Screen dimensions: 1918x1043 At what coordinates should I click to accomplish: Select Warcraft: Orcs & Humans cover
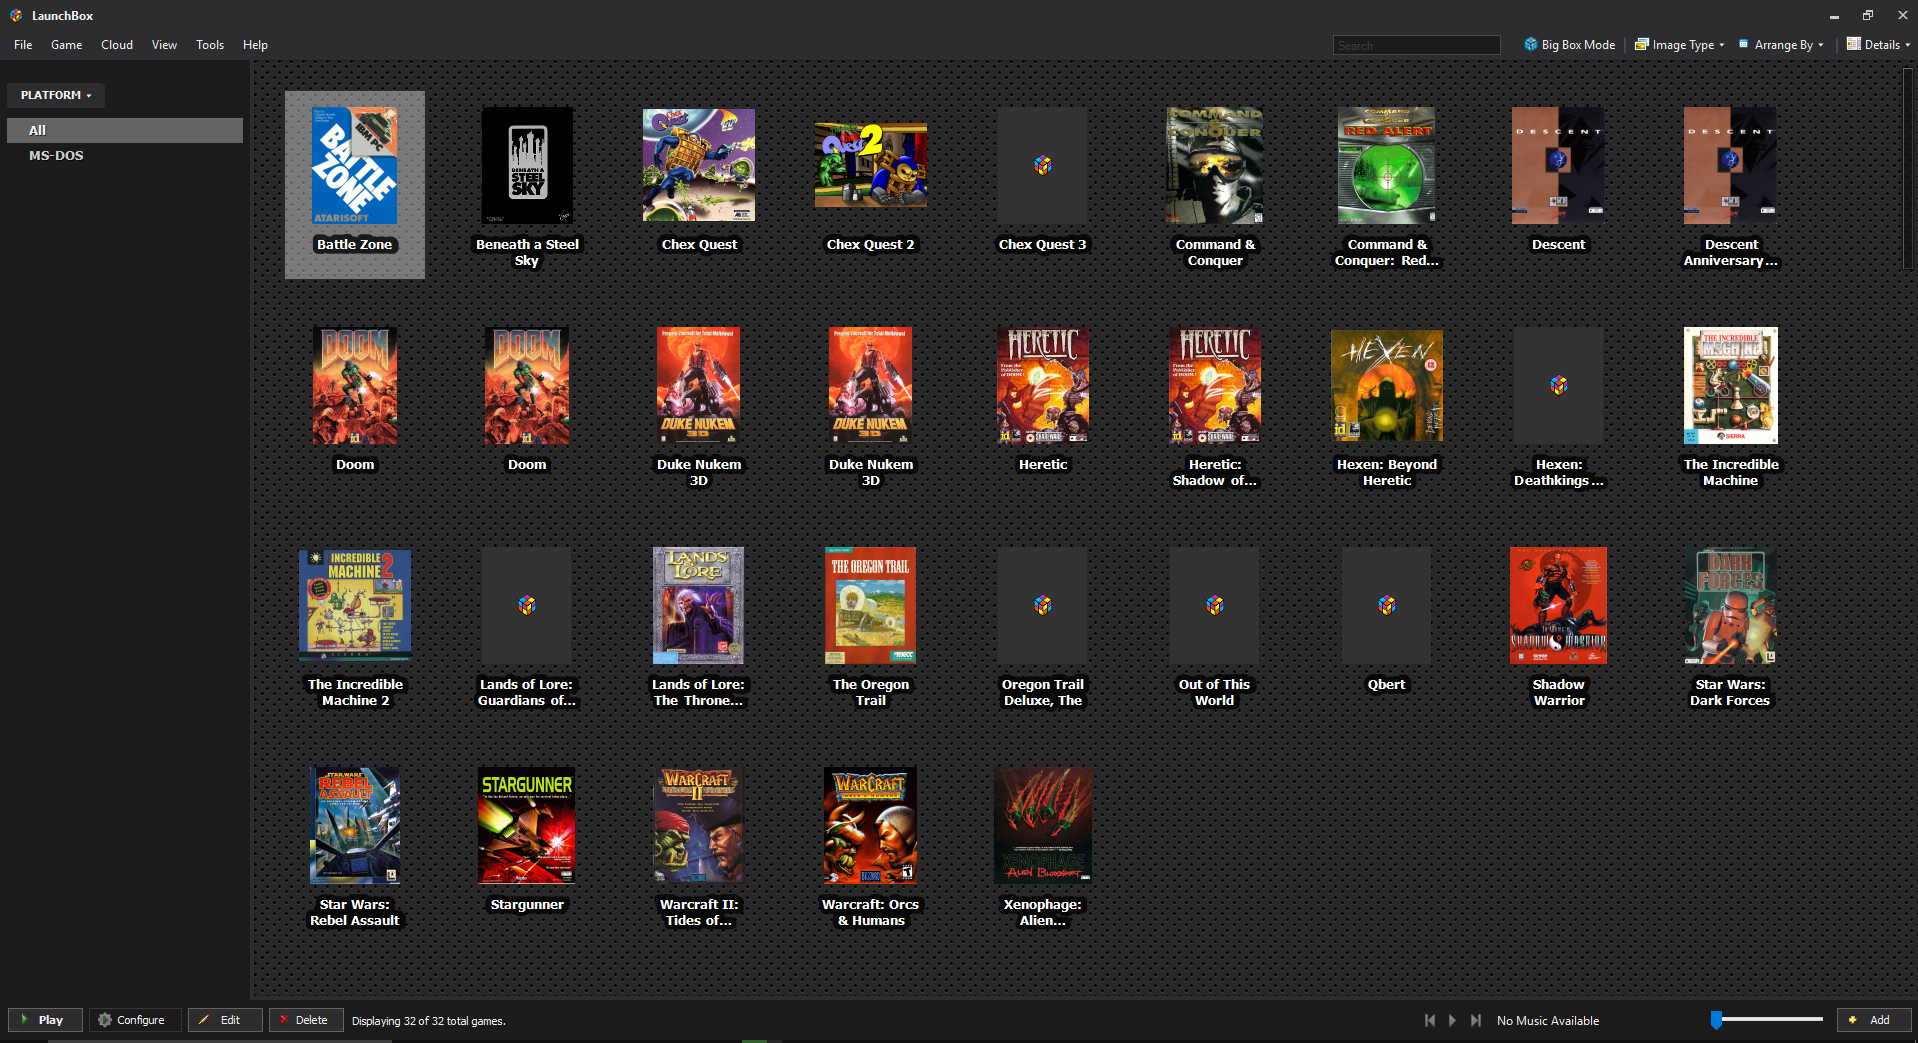871,826
